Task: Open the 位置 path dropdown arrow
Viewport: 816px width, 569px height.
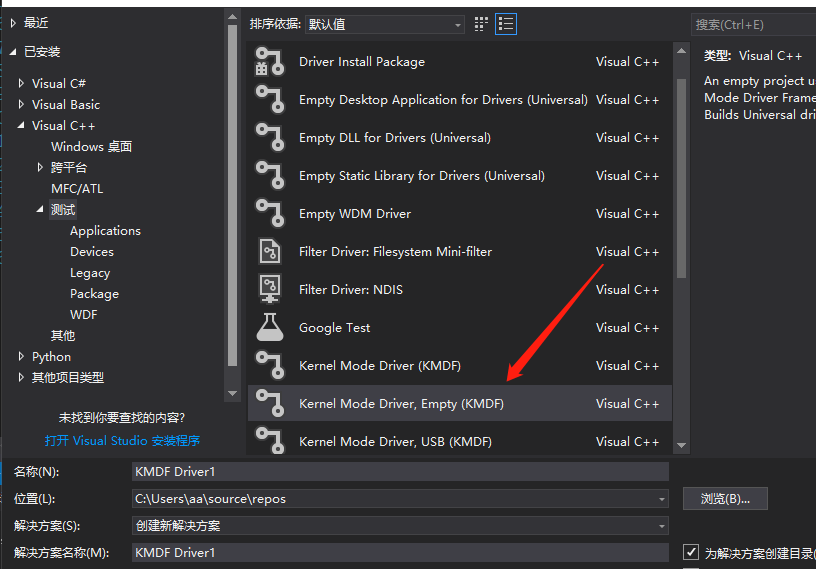Action: pyautogui.click(x=661, y=499)
